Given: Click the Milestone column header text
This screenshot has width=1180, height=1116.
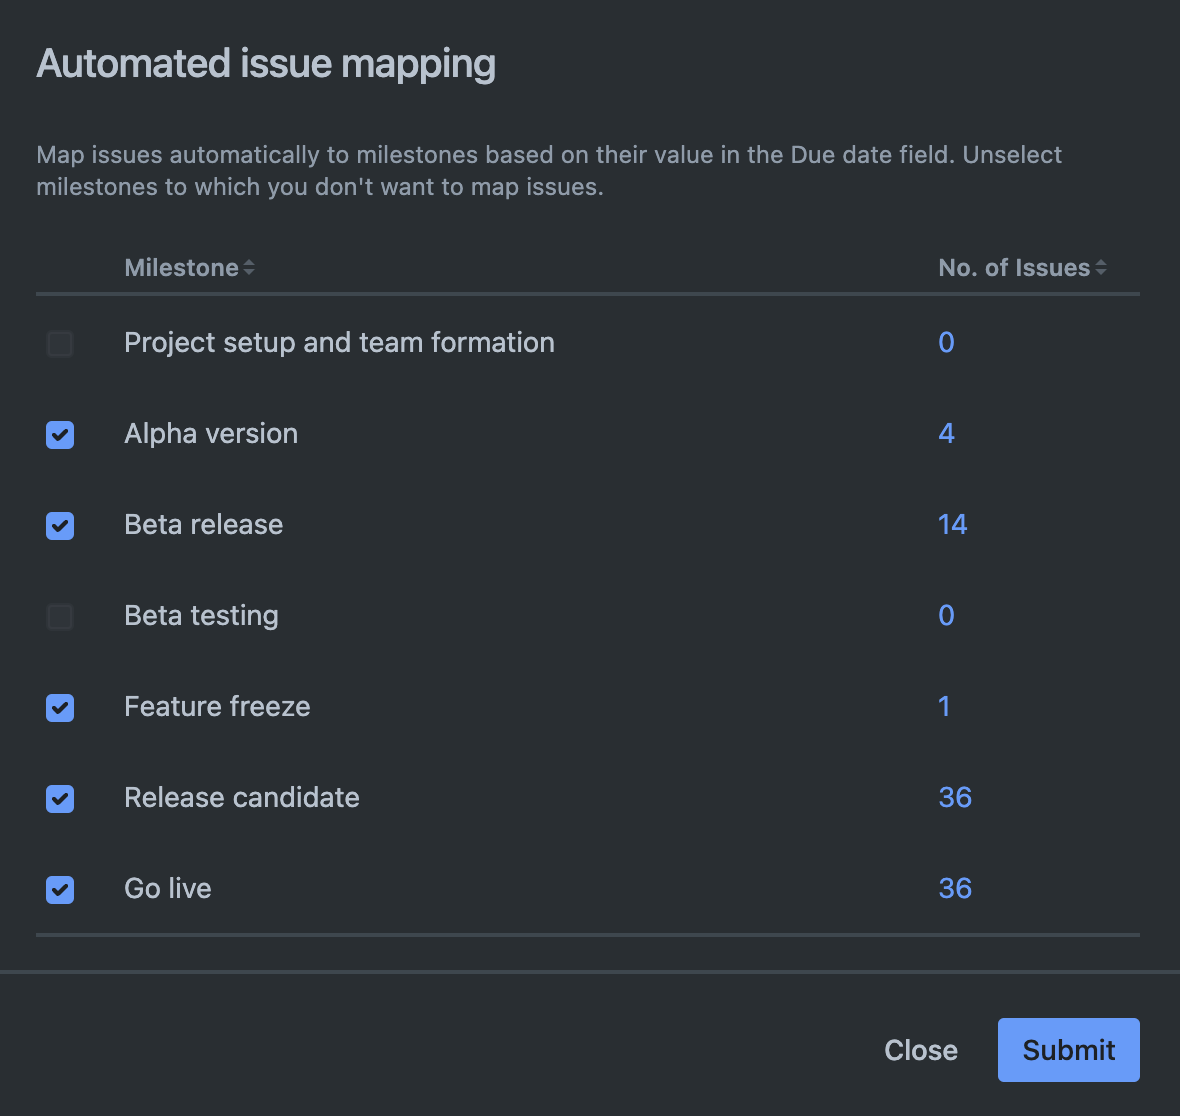Looking at the screenshot, I should point(181,268).
